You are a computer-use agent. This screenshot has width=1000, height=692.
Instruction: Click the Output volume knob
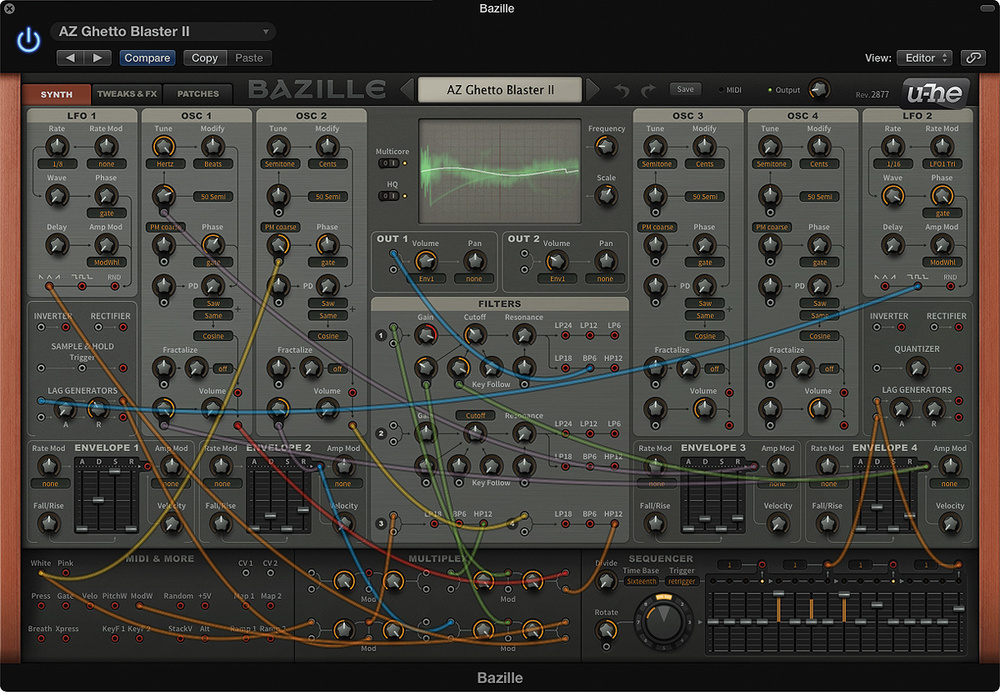tap(819, 89)
